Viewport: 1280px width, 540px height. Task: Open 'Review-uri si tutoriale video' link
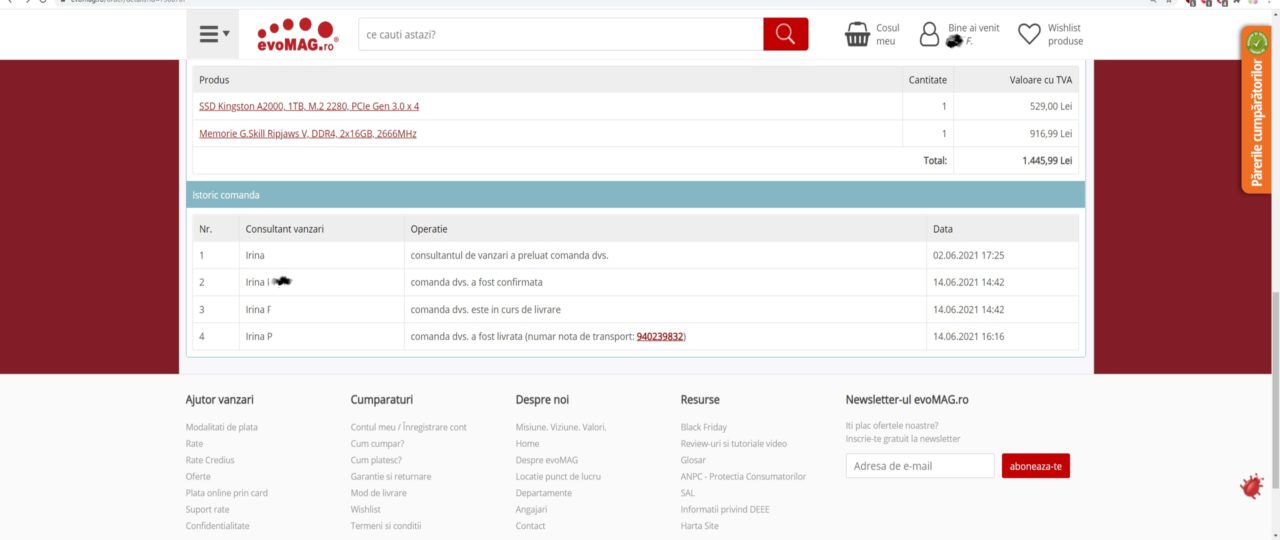coord(733,443)
